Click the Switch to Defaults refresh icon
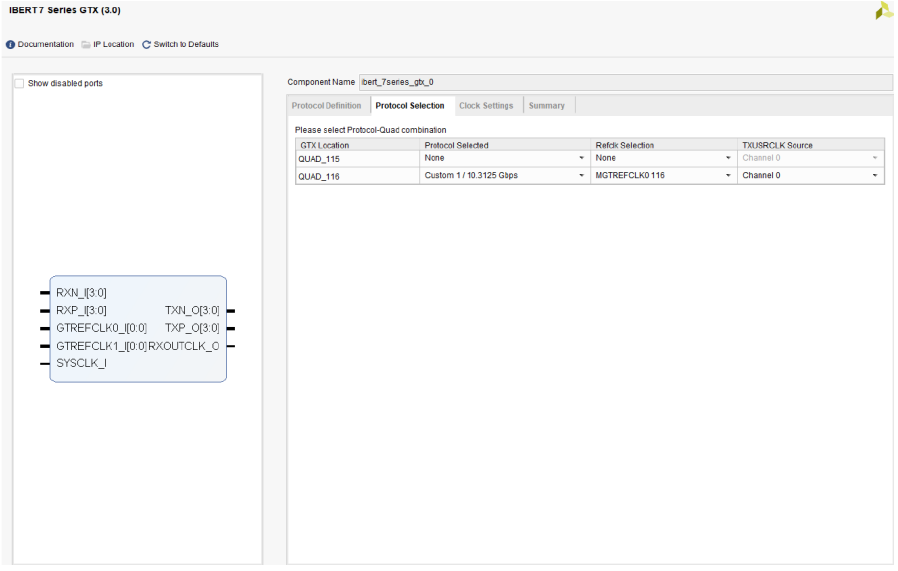 [x=147, y=45]
